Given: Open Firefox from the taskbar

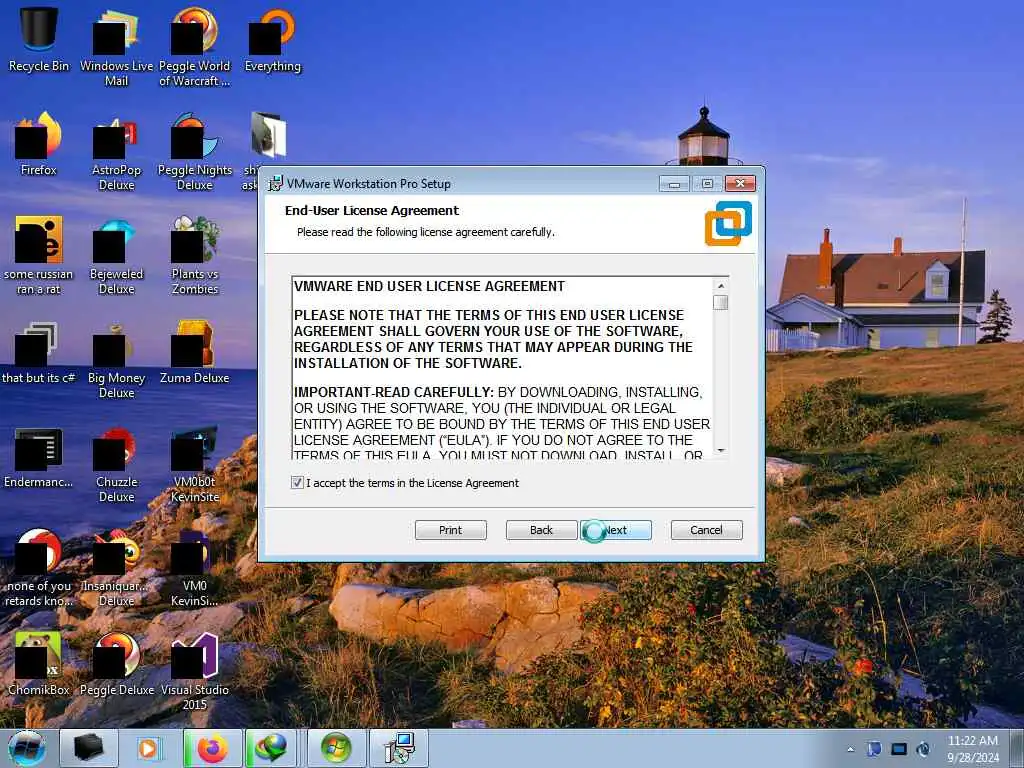Looking at the screenshot, I should pyautogui.click(x=212, y=748).
